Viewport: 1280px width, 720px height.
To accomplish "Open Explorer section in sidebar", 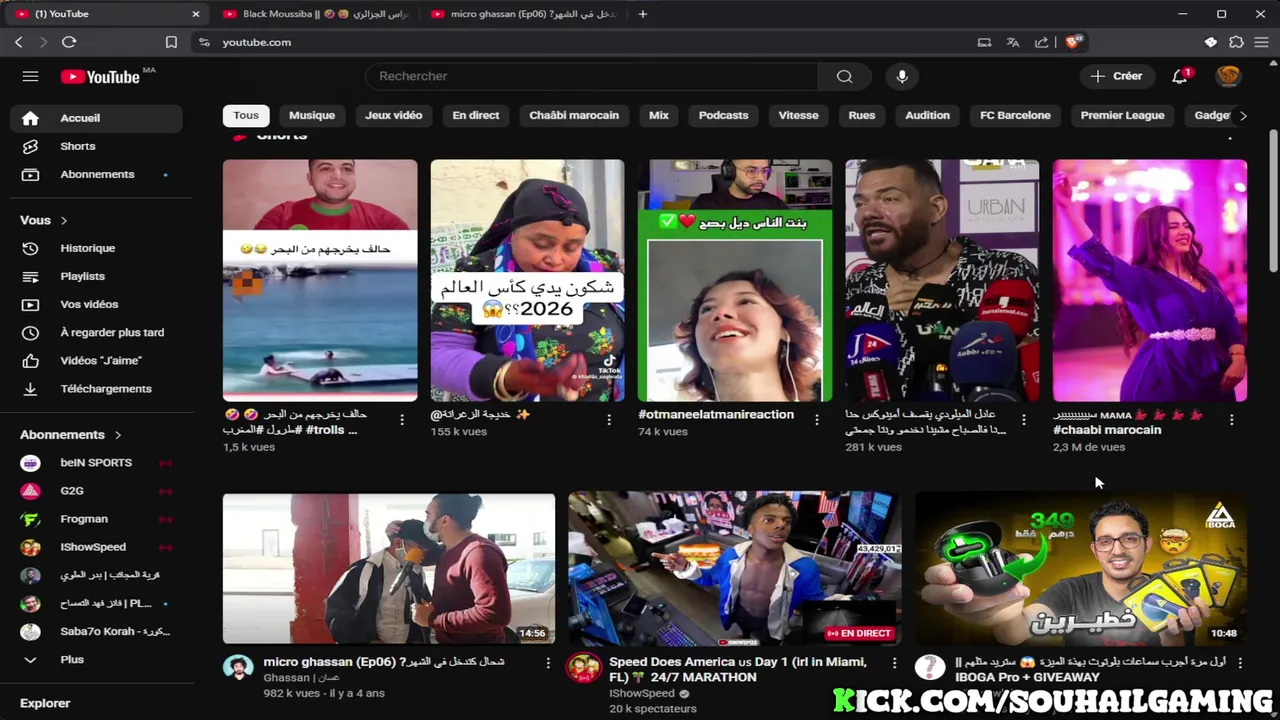I will pyautogui.click(x=45, y=703).
